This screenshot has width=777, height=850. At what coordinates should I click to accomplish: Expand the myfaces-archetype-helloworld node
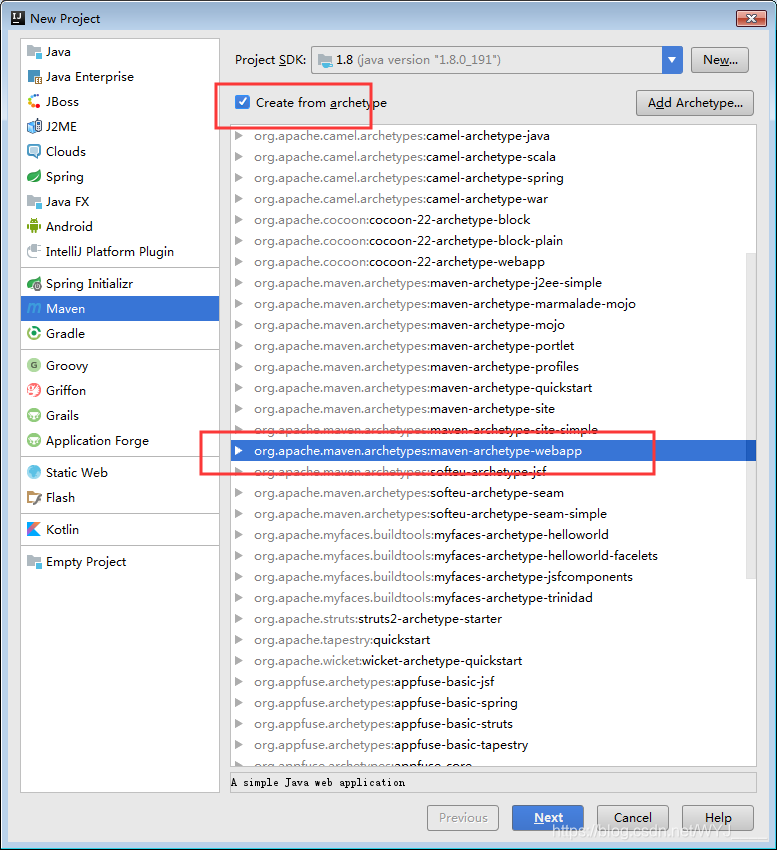(x=239, y=535)
